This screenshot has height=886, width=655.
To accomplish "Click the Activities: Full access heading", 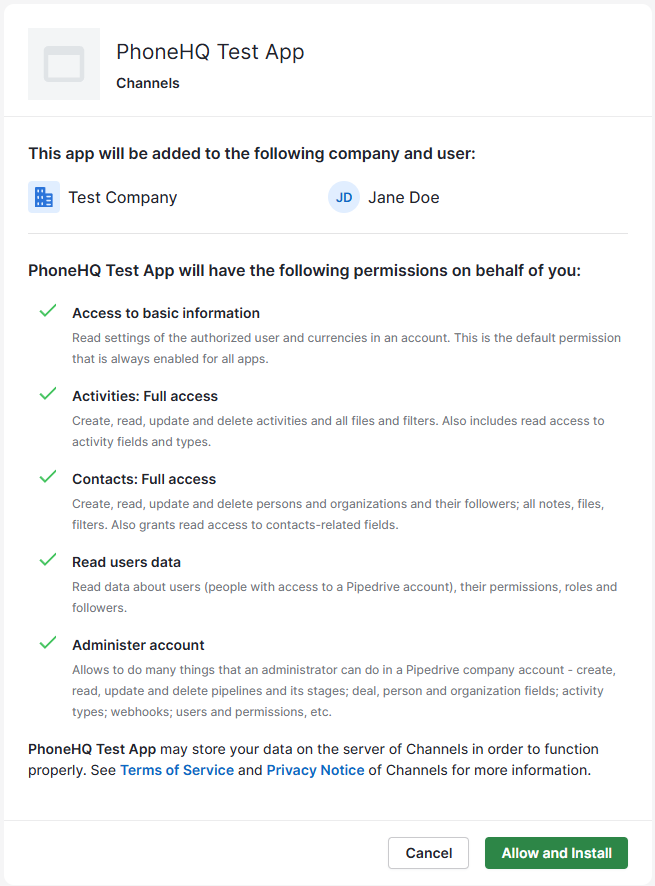I will coord(145,396).
